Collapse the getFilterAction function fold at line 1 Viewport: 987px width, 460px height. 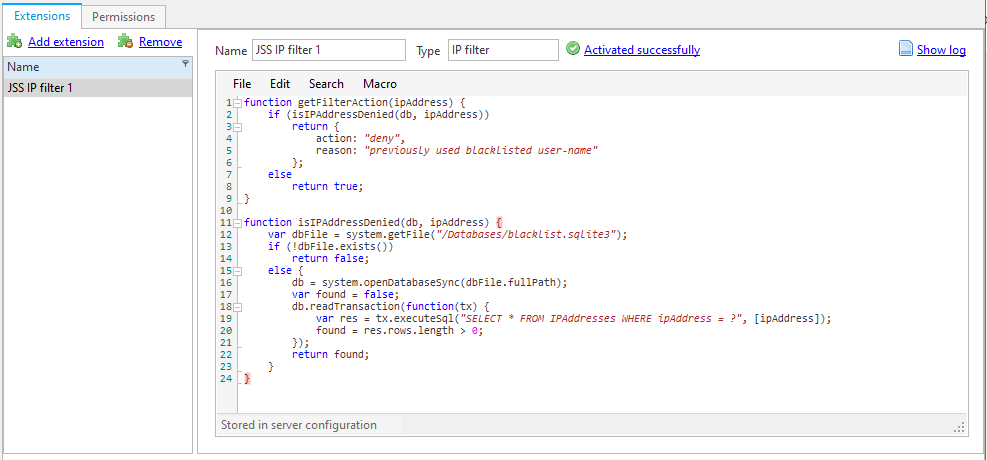pos(238,103)
